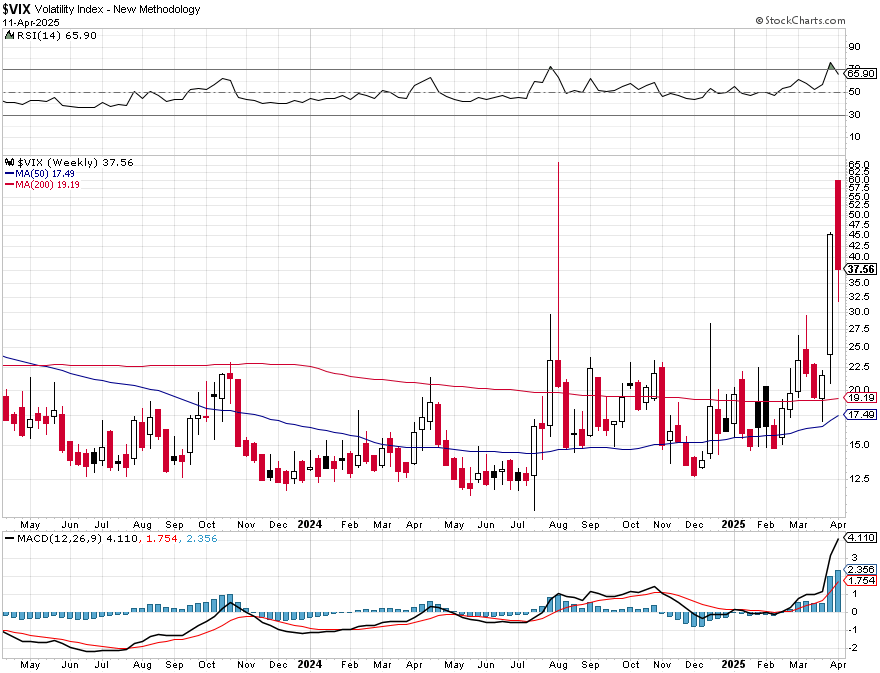Screen dimensions: 880x673
Task: Click the tallest blue MACD histogram bar
Action: [838, 591]
